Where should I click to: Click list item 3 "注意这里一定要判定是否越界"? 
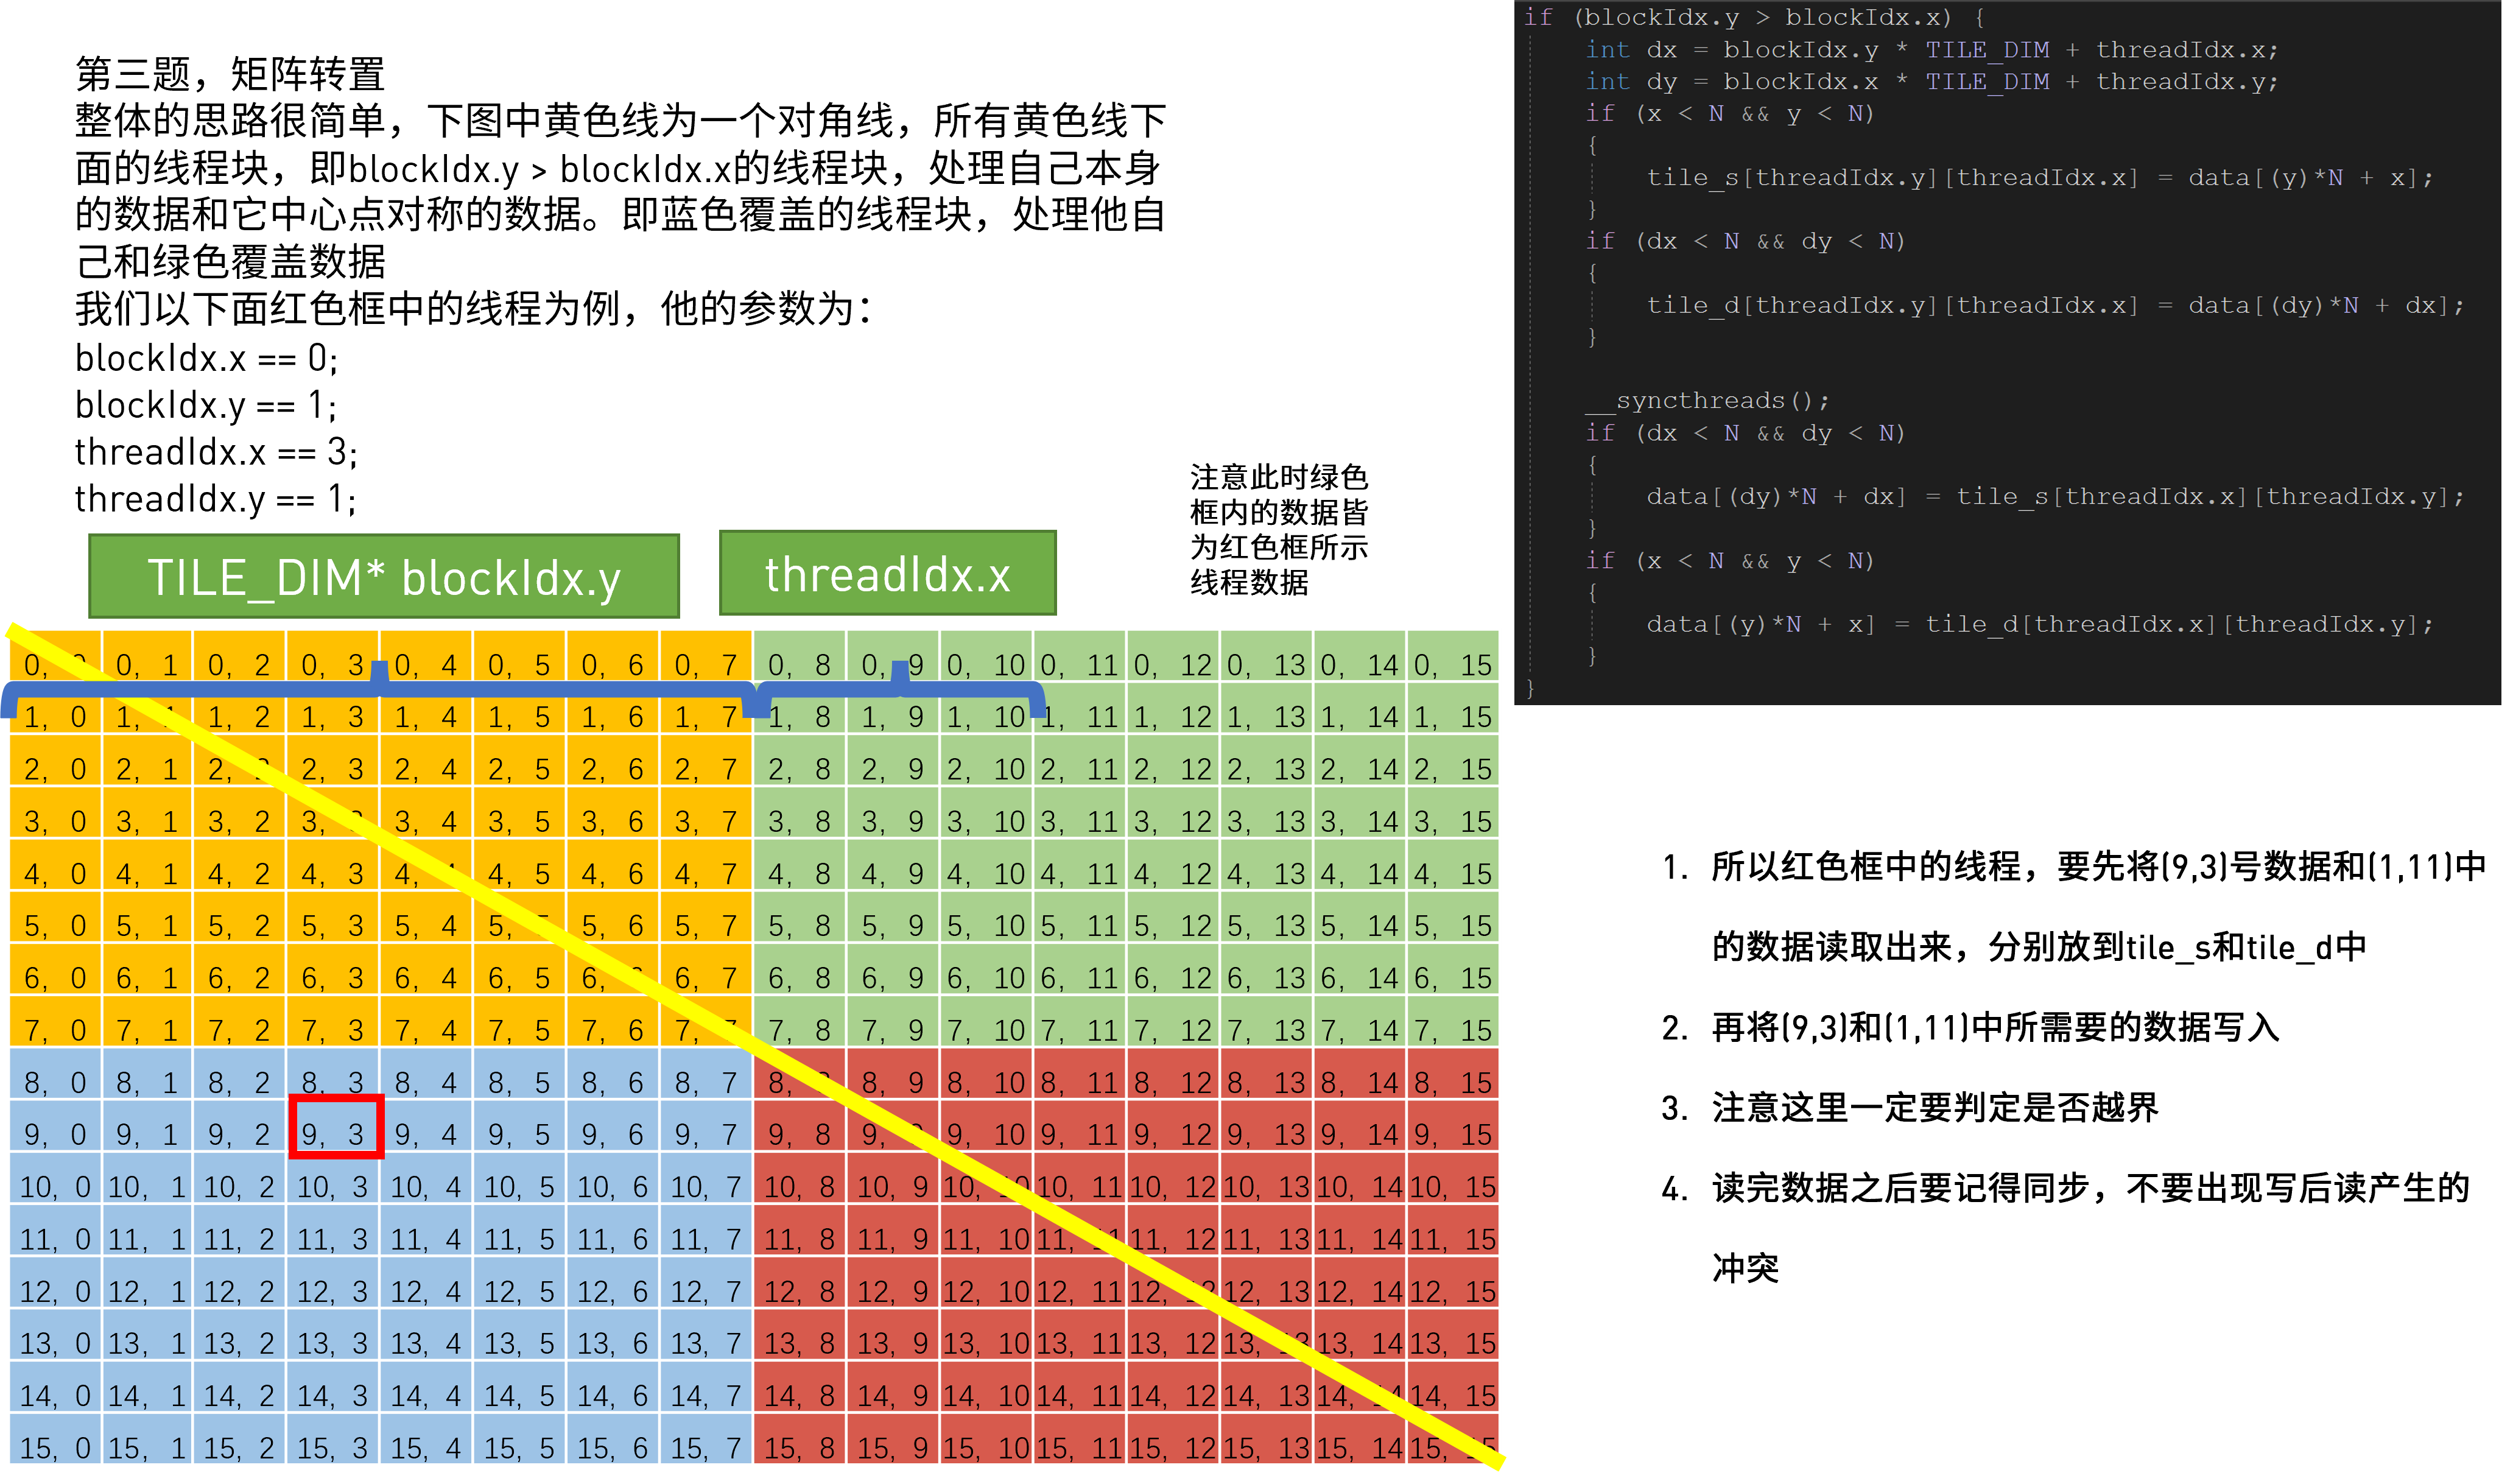[x=1911, y=1108]
